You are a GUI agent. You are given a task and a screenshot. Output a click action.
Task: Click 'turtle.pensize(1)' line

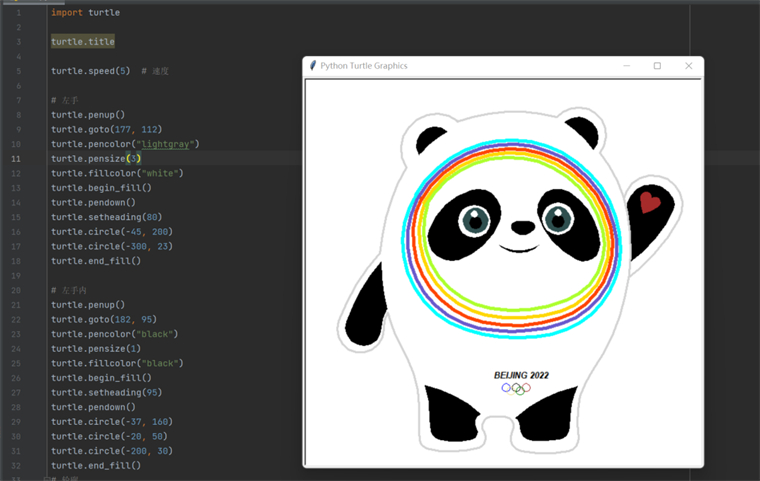point(96,349)
